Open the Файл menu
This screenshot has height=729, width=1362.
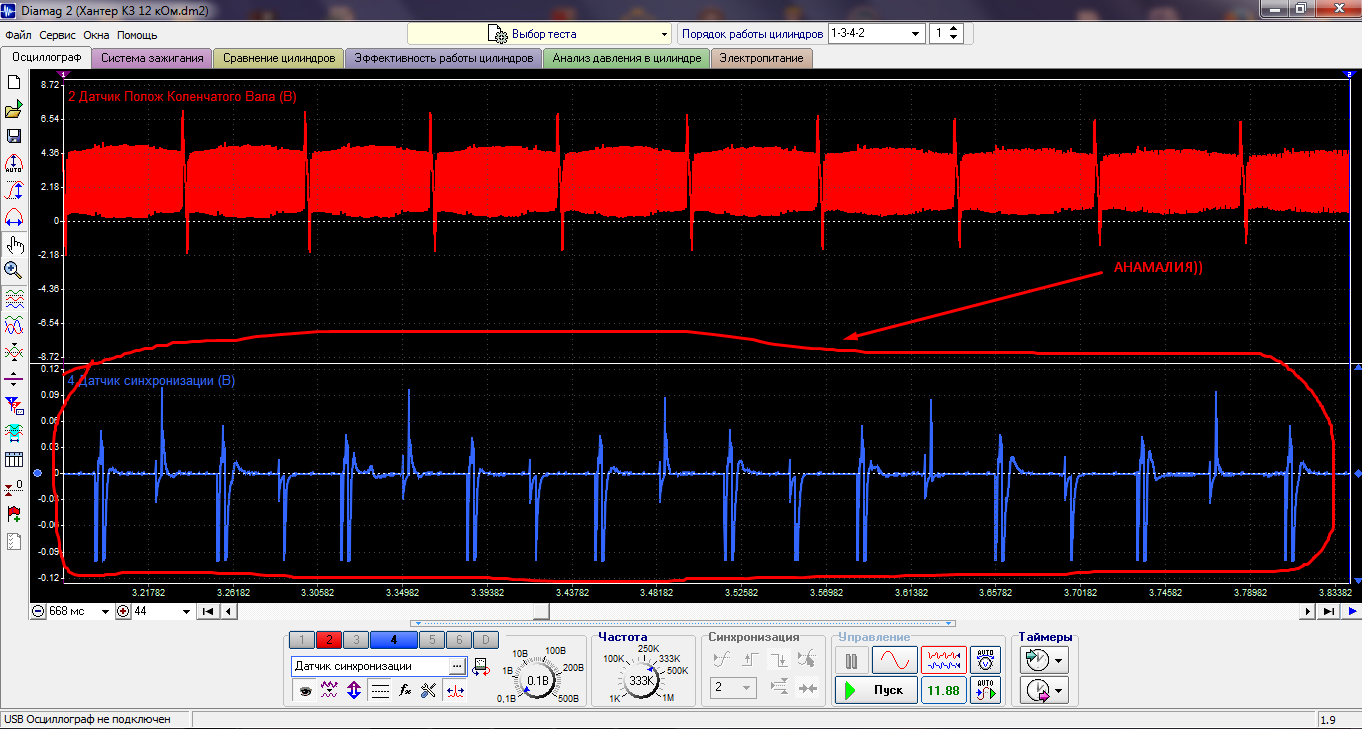18,35
